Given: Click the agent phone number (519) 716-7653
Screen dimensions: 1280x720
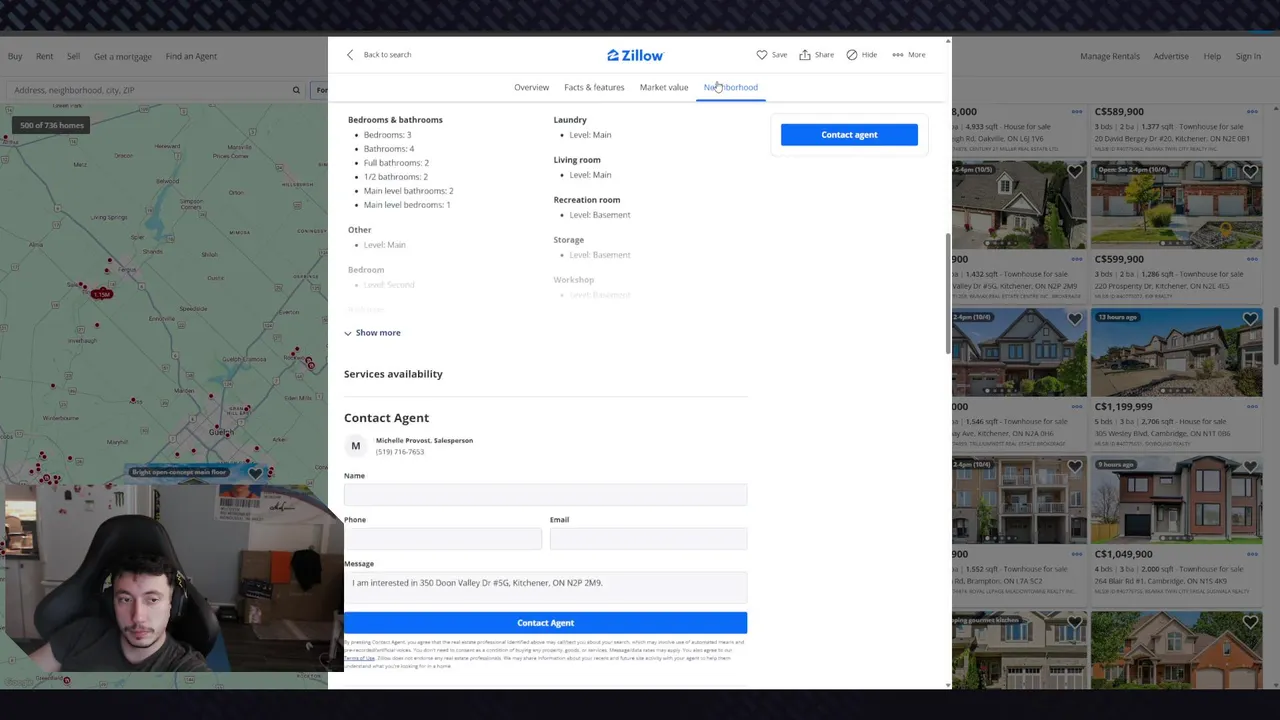Looking at the screenshot, I should (x=400, y=452).
